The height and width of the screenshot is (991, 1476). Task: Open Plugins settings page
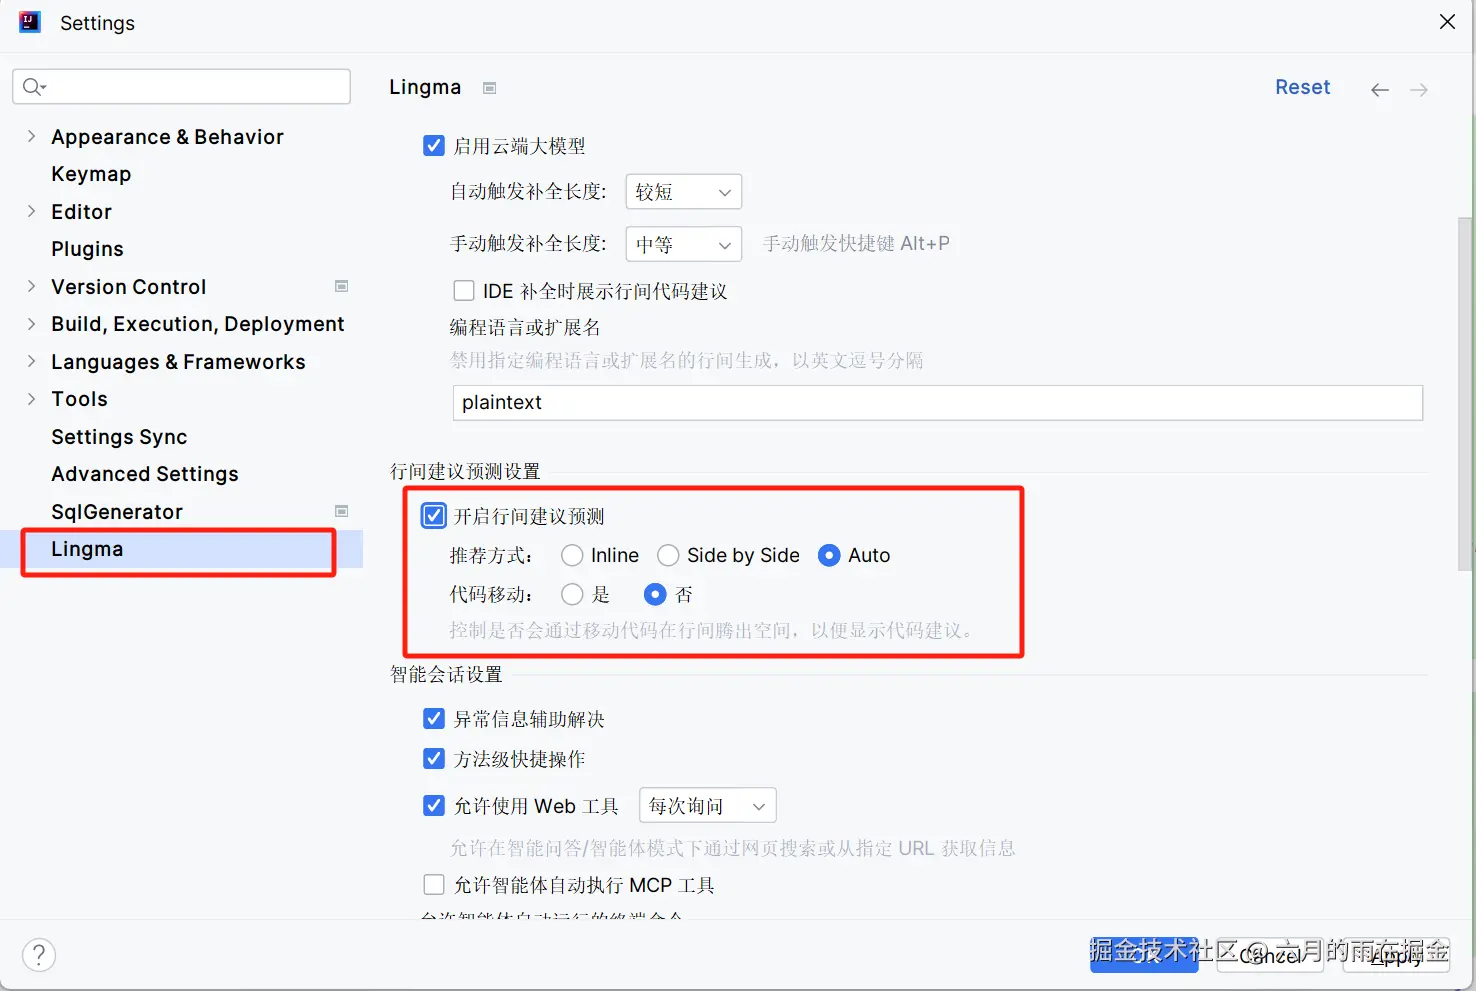click(x=87, y=249)
